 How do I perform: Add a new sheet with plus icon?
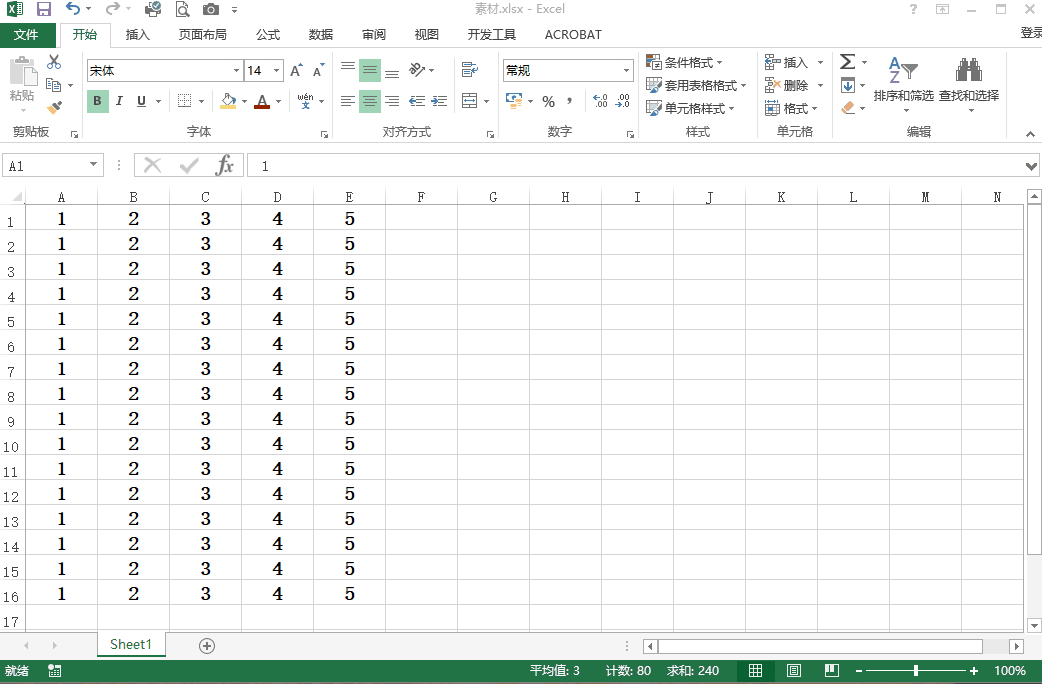(x=207, y=645)
